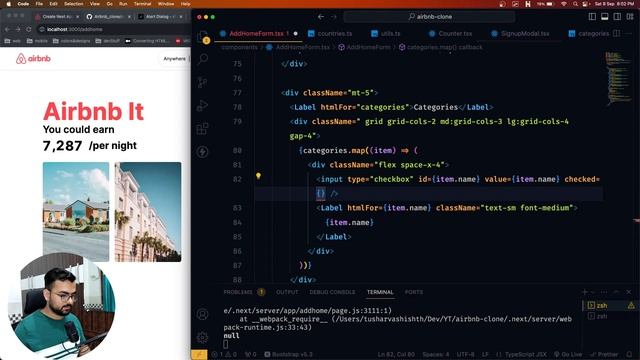Click the Anywhere search pill
Screen dimensions: 640x360
coord(174,59)
